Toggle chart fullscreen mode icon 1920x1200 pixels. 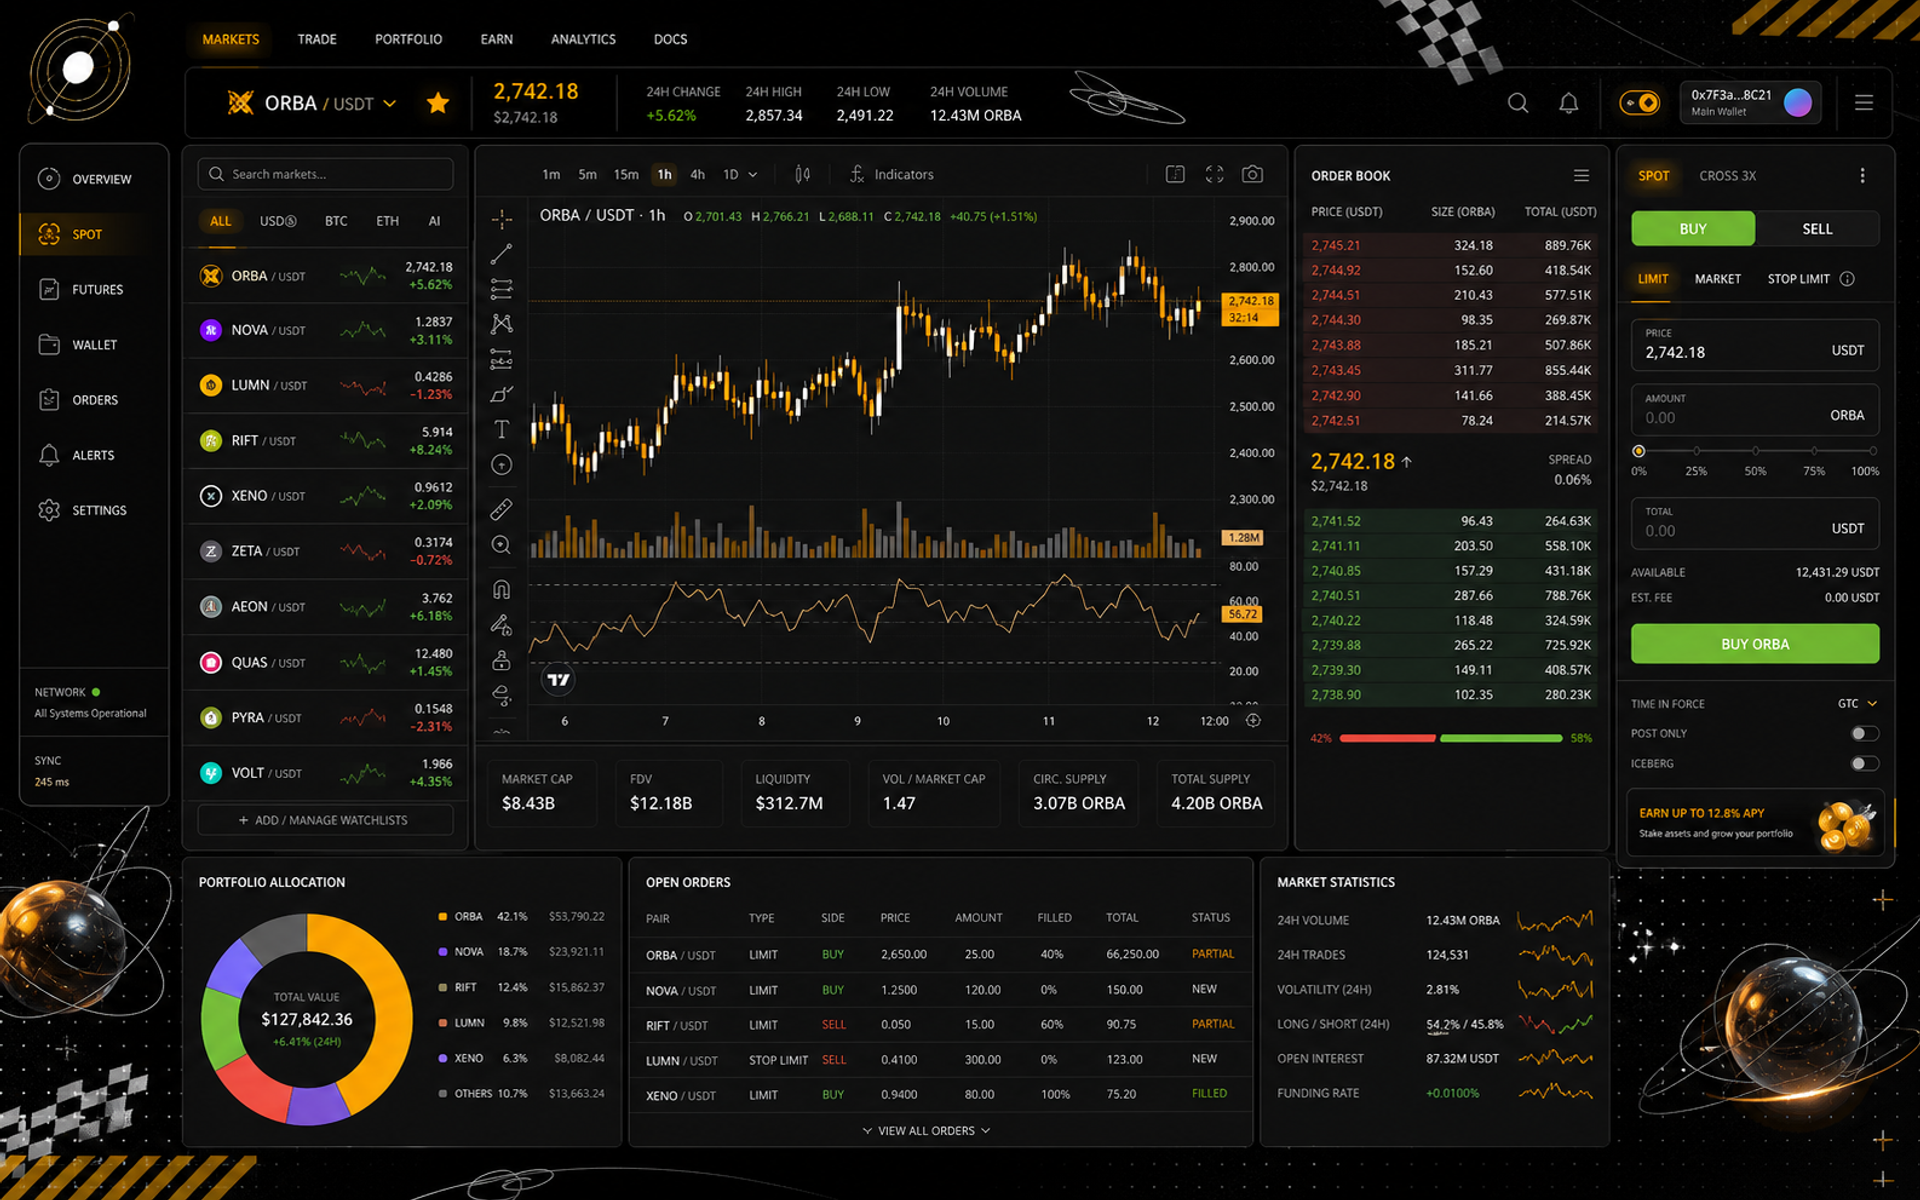point(1214,174)
